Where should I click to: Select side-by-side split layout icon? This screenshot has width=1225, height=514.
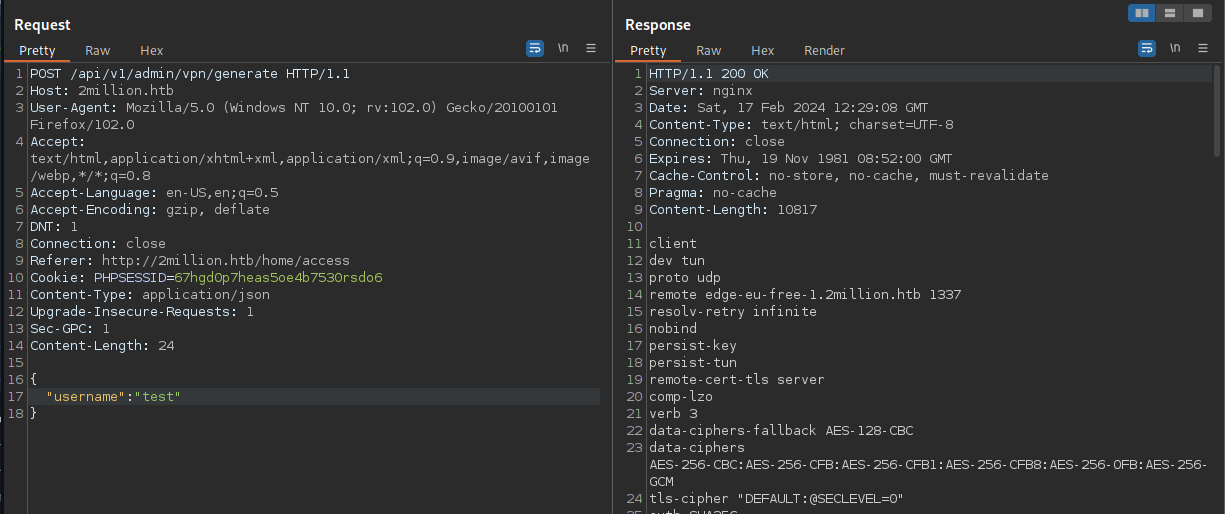click(1141, 13)
